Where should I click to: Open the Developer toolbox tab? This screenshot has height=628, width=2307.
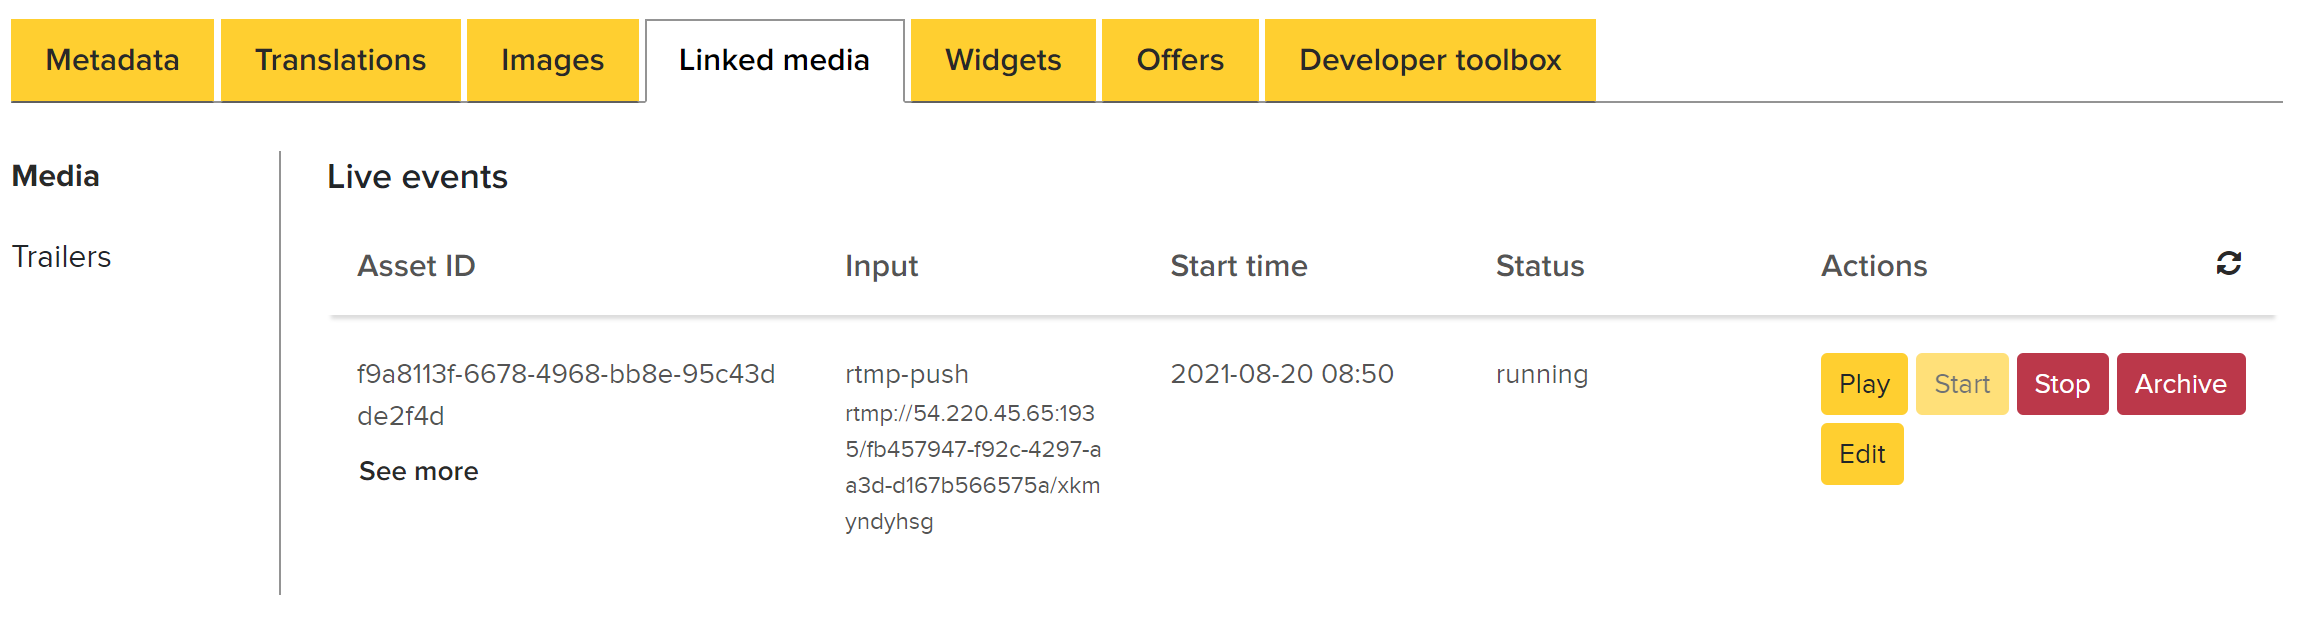coord(1430,60)
